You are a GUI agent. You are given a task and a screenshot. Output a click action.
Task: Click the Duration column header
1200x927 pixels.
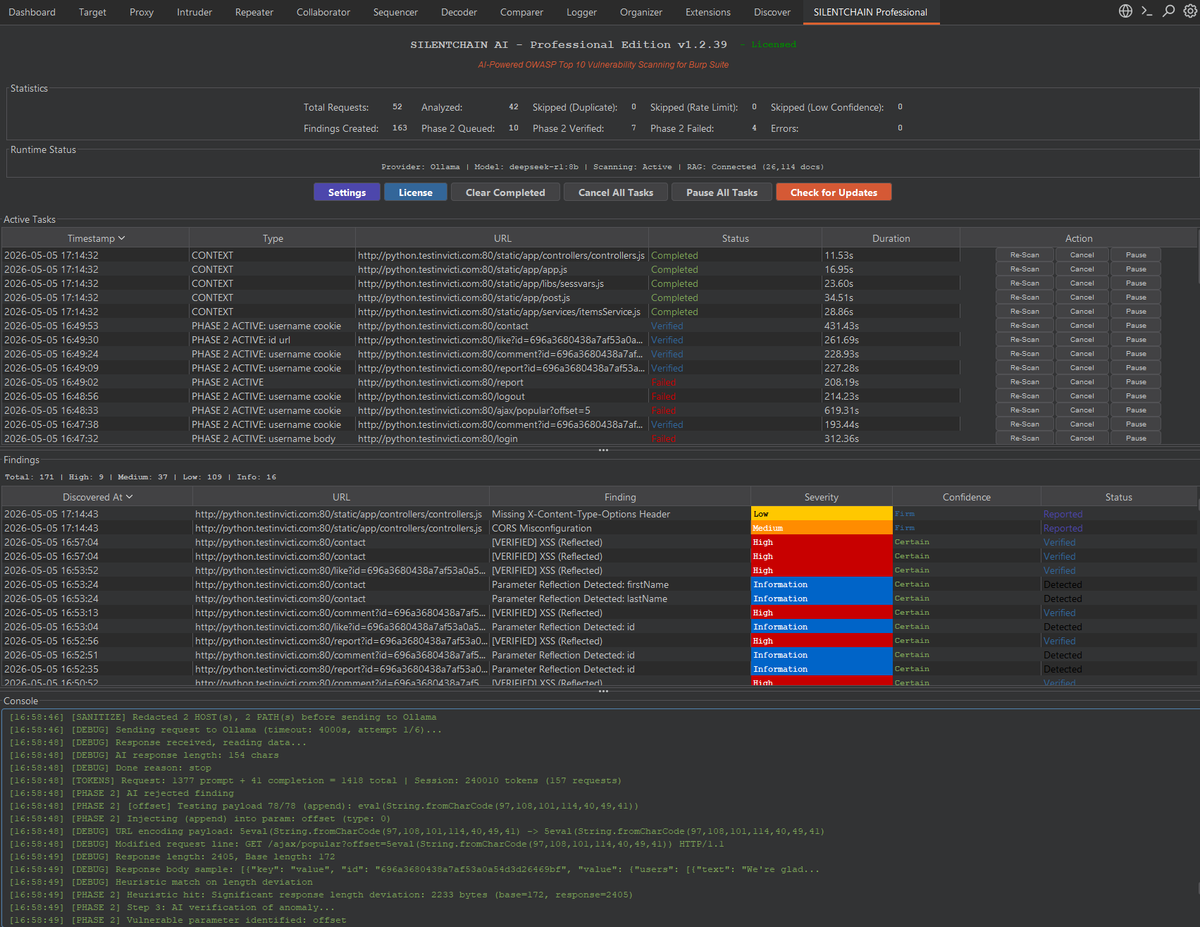pos(891,238)
